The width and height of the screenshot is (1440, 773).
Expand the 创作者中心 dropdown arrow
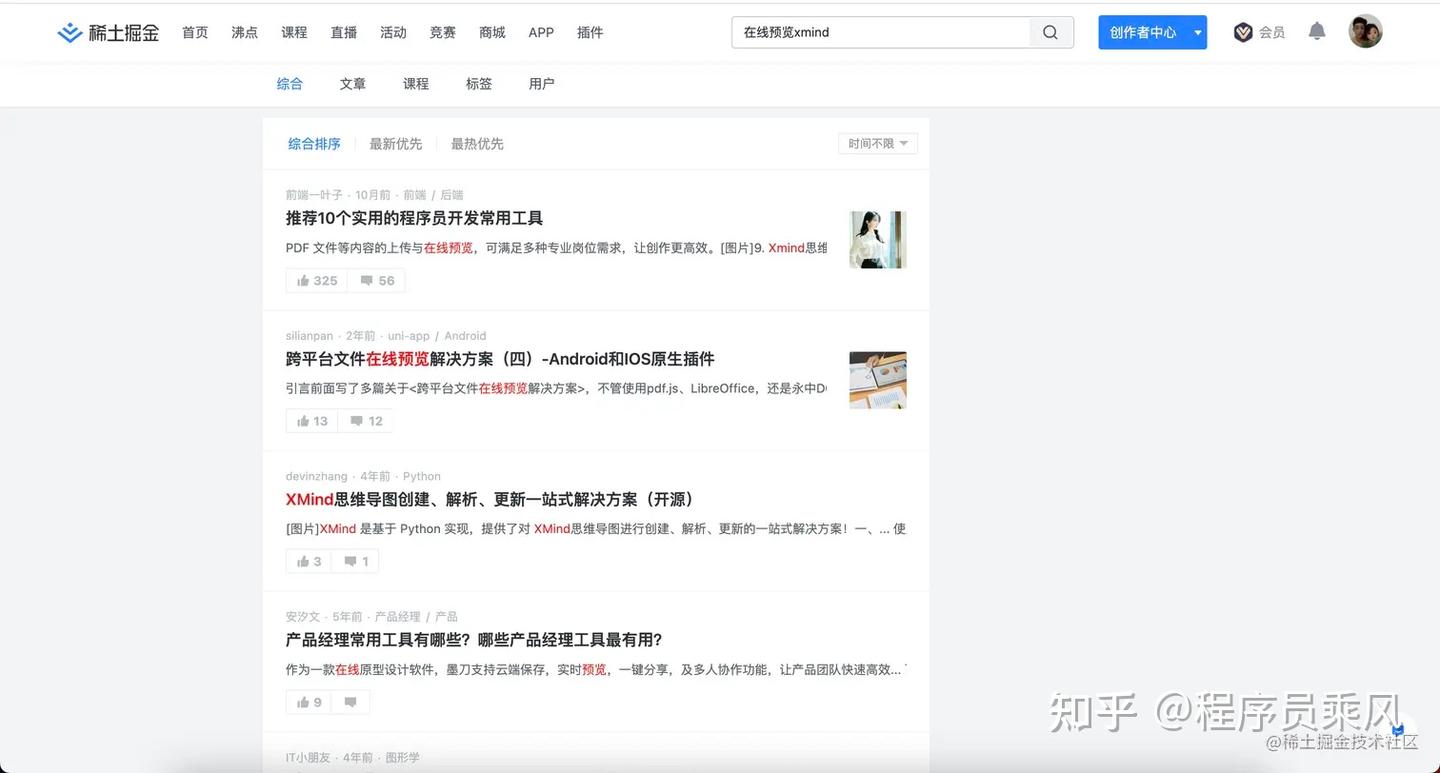1197,31
